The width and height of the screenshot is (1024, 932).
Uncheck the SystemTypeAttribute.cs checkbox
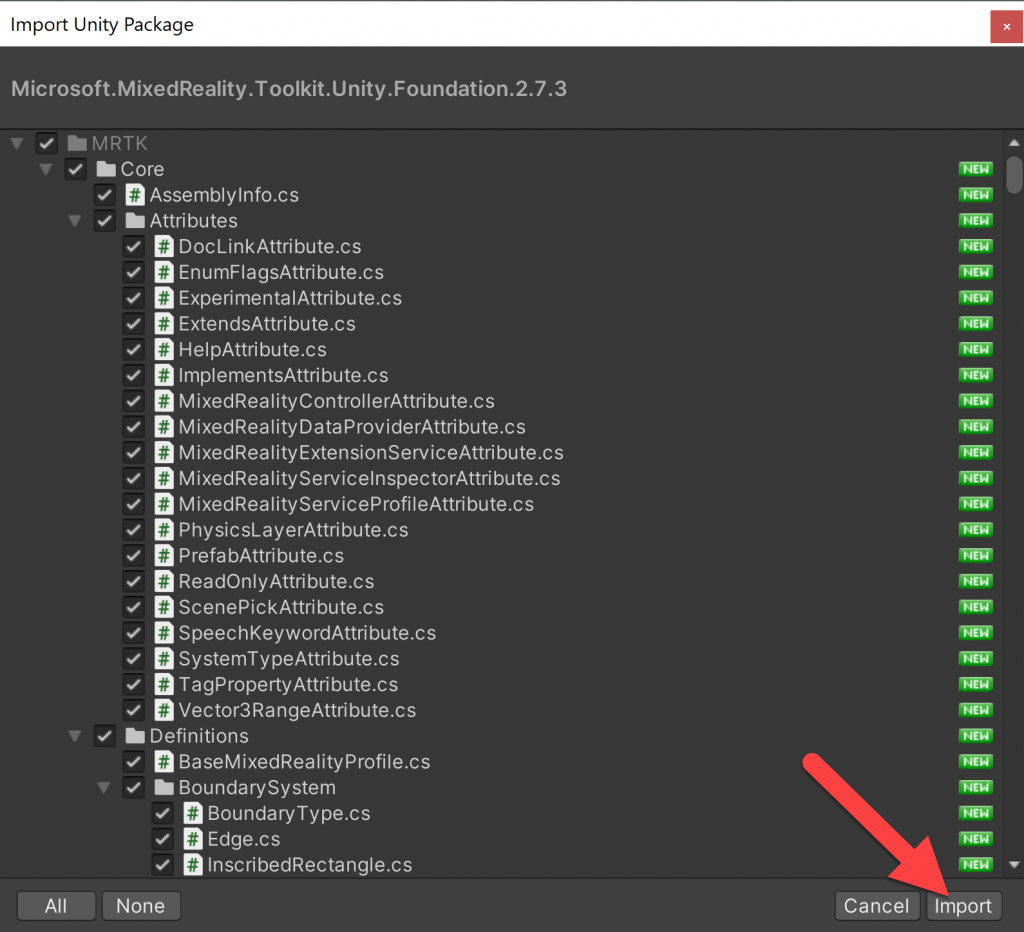(x=133, y=658)
